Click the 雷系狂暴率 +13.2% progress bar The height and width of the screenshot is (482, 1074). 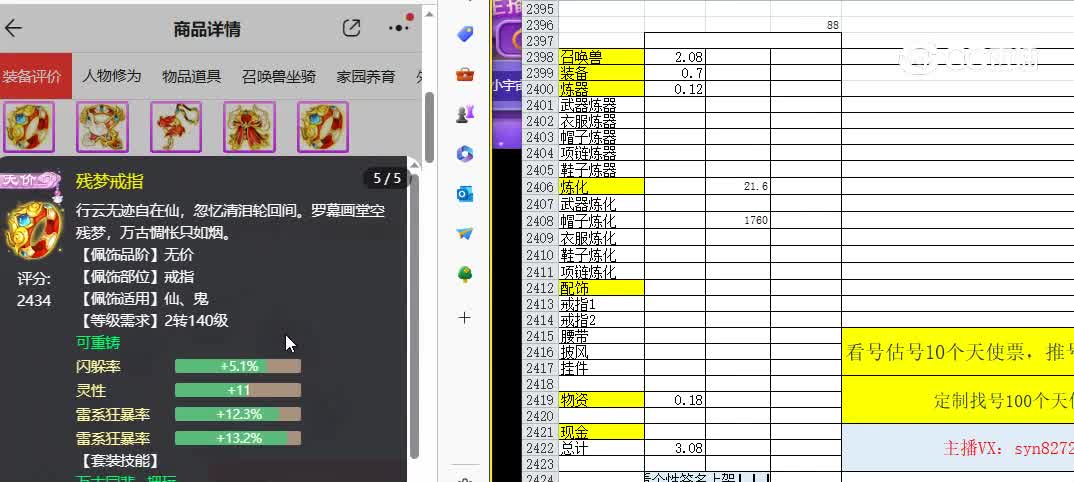(238, 438)
